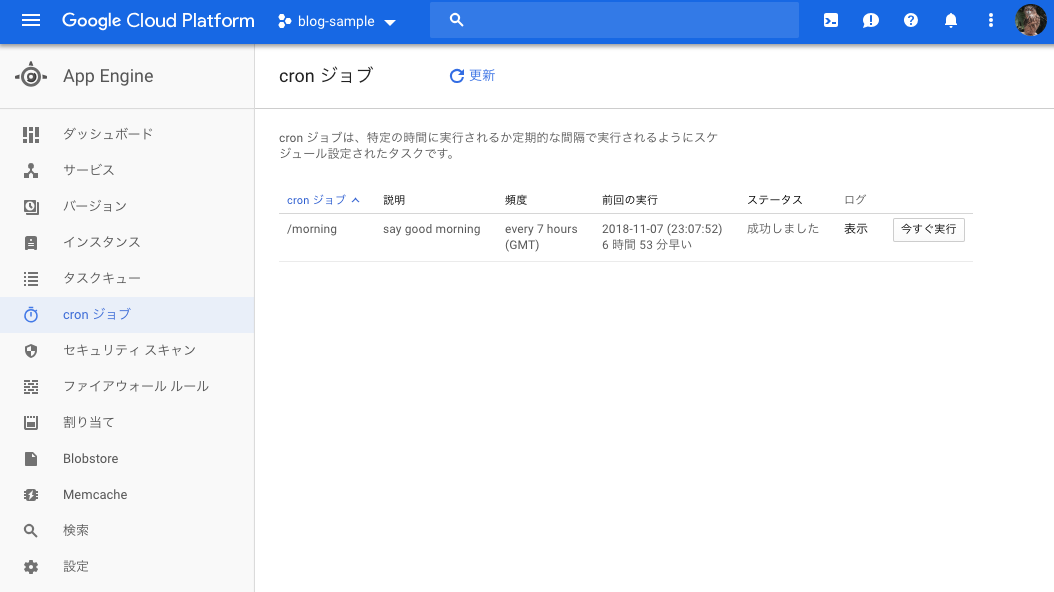This screenshot has height=592, width=1054.
Task: Click the バージョン versions icon
Action: click(31, 207)
